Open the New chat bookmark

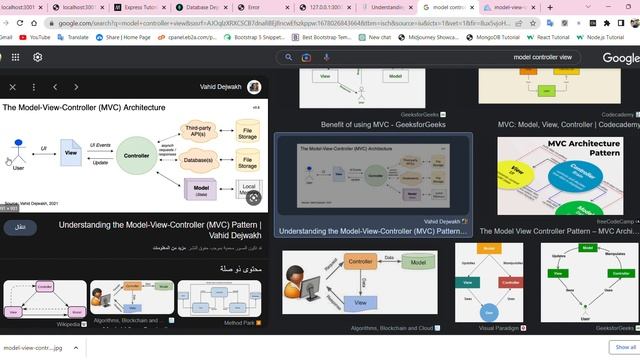[x=375, y=37]
